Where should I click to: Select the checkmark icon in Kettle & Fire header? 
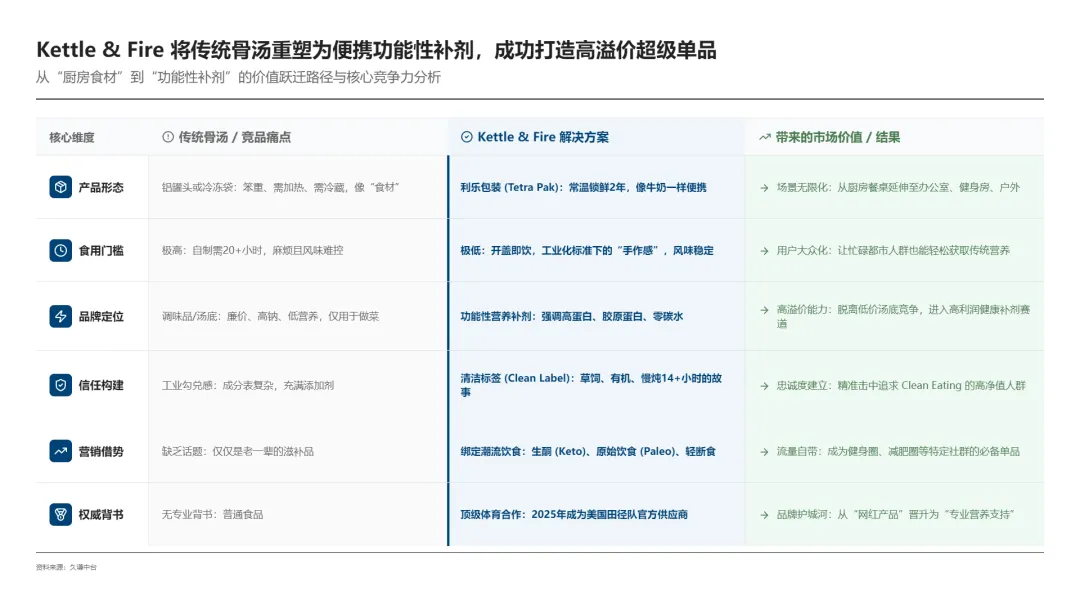[465, 136]
